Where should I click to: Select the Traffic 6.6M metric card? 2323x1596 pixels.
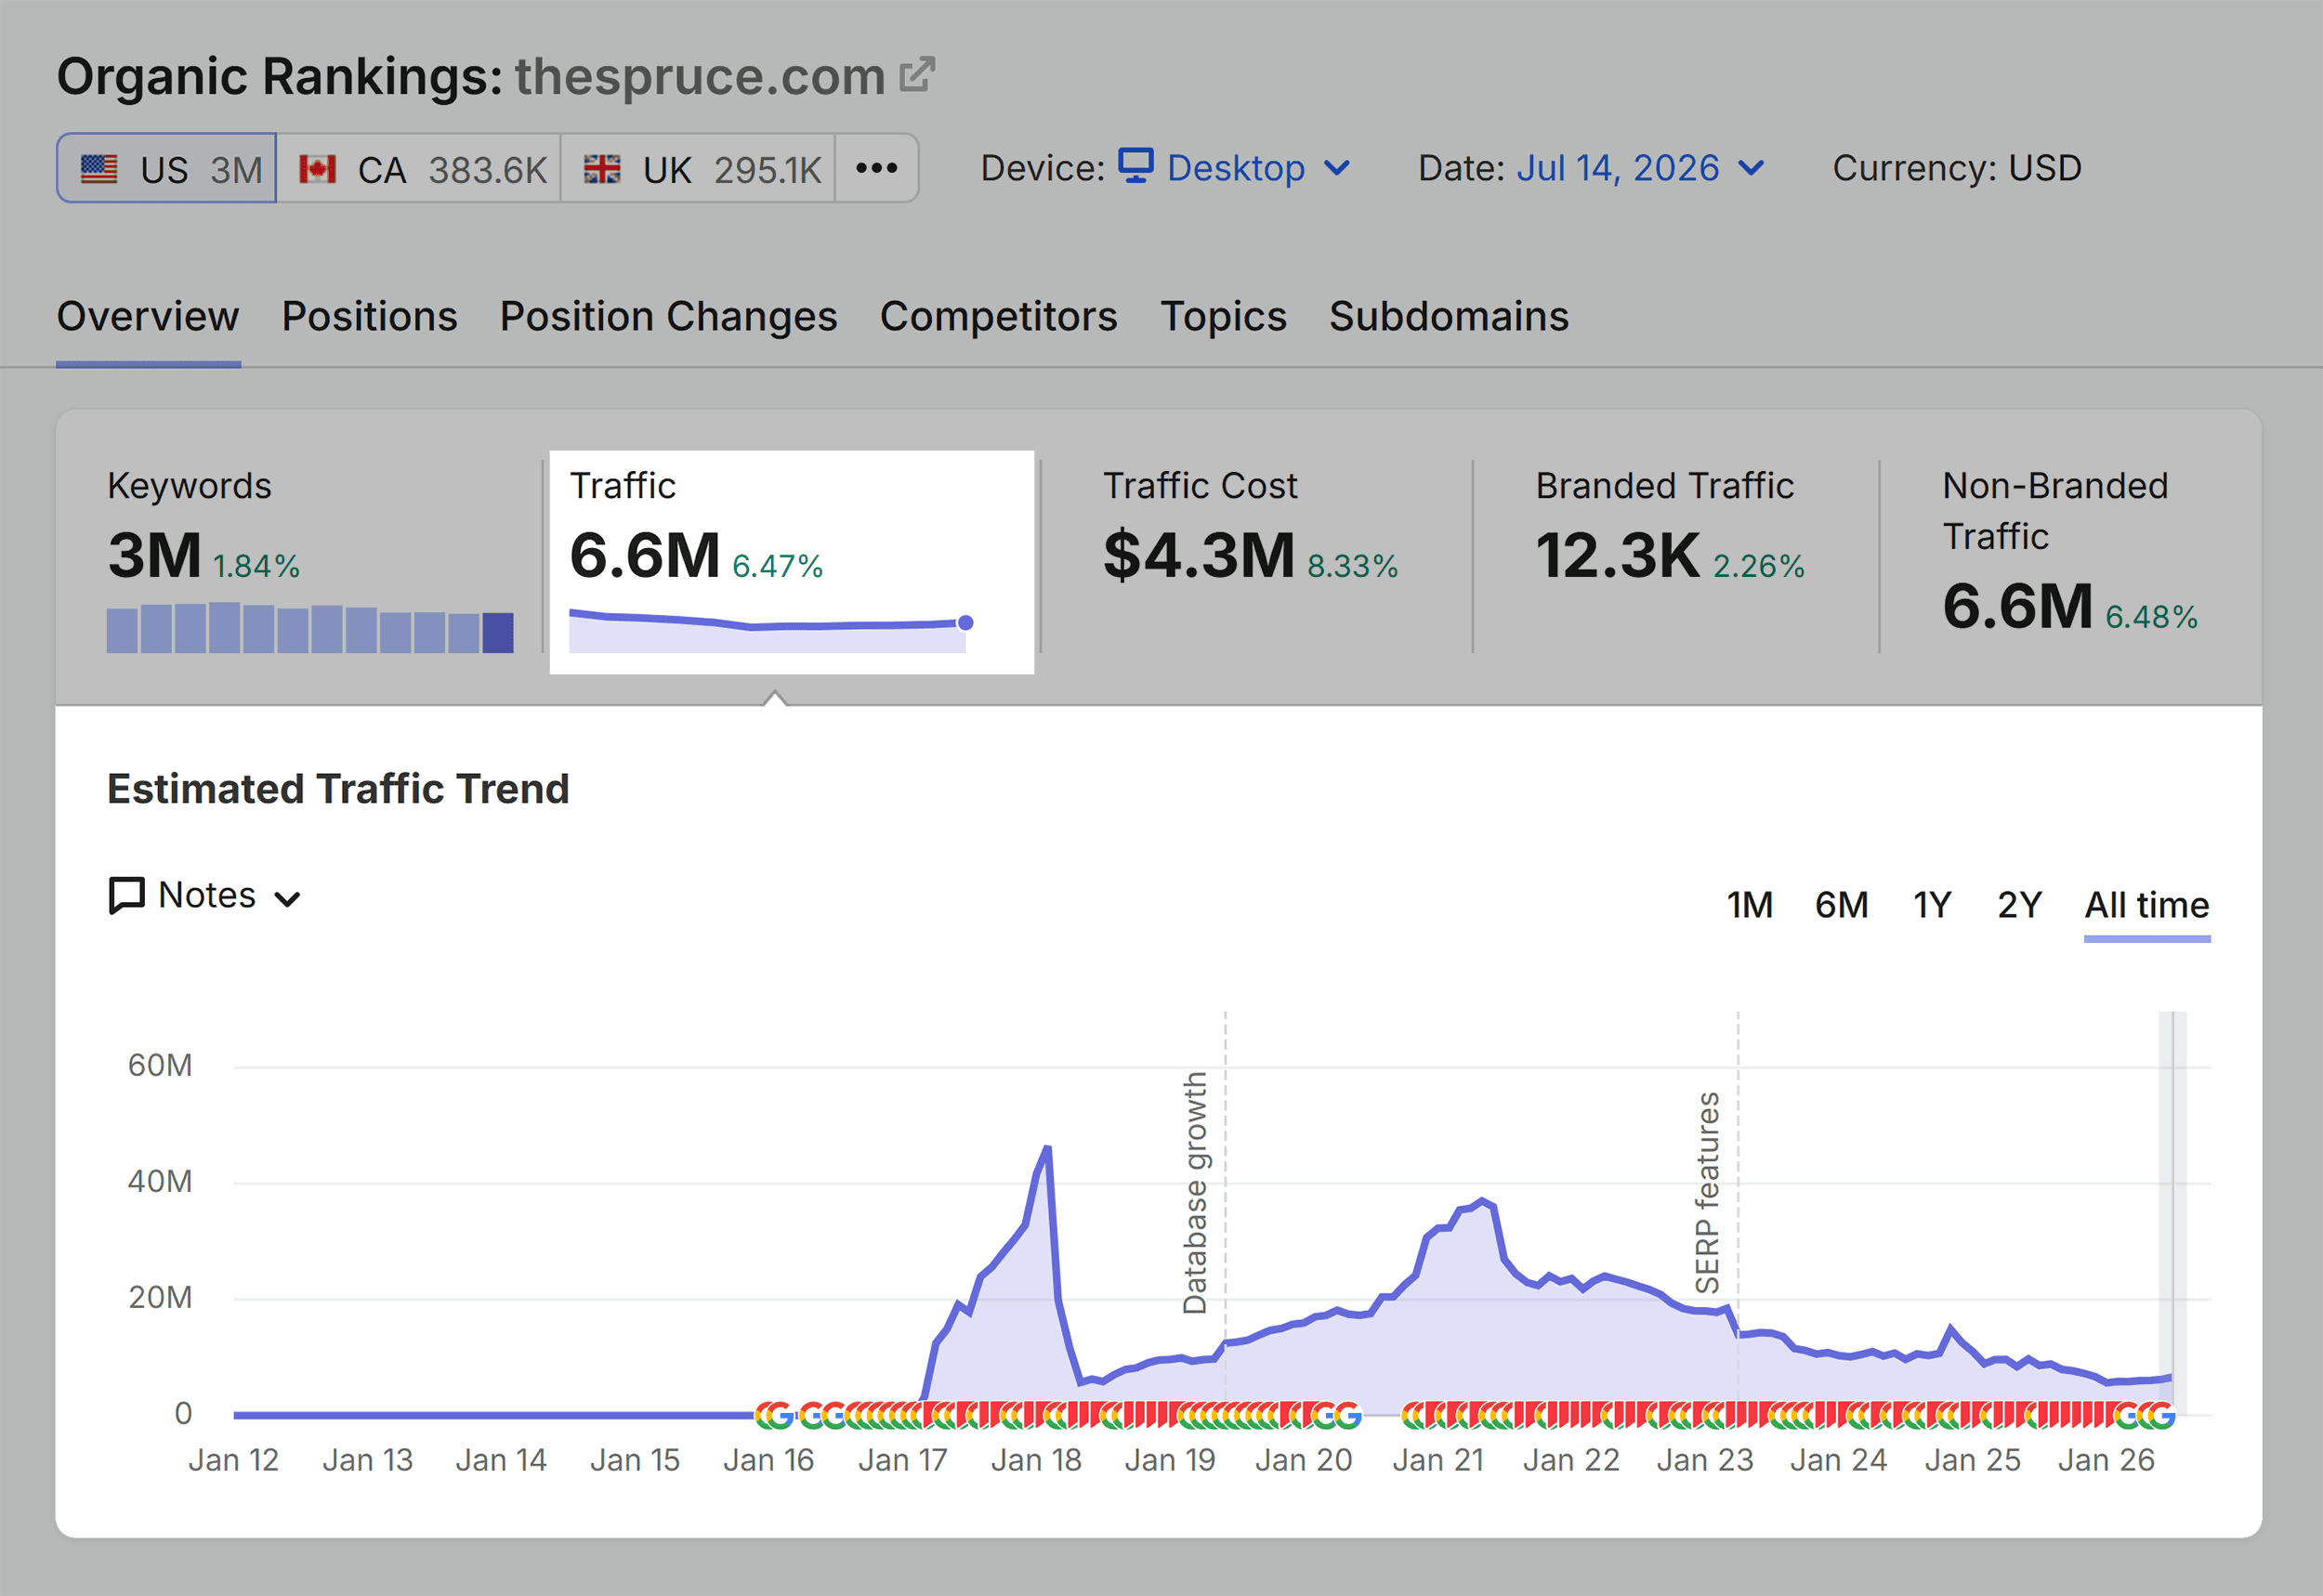pos(791,561)
